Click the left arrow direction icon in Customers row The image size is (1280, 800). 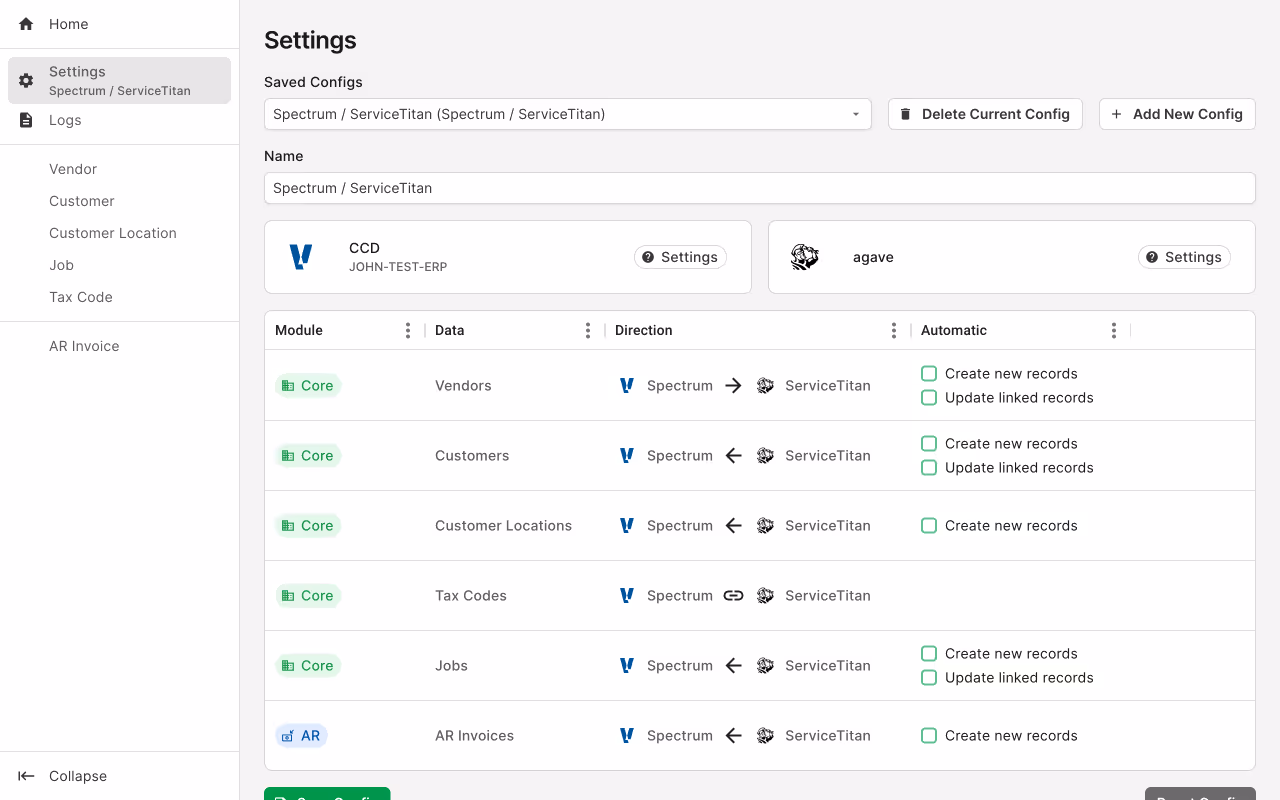coord(733,456)
